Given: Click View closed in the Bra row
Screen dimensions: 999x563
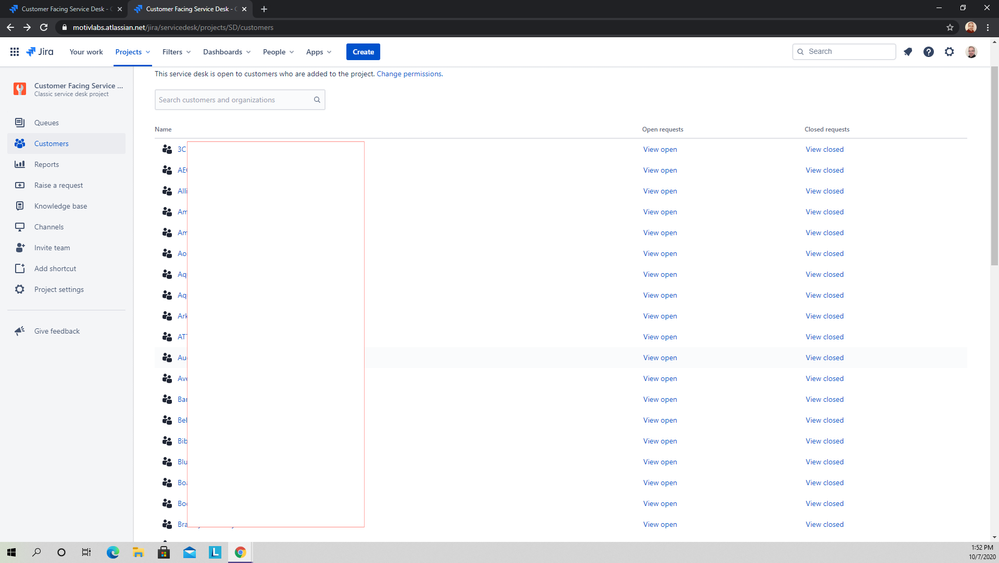Looking at the screenshot, I should tap(824, 524).
